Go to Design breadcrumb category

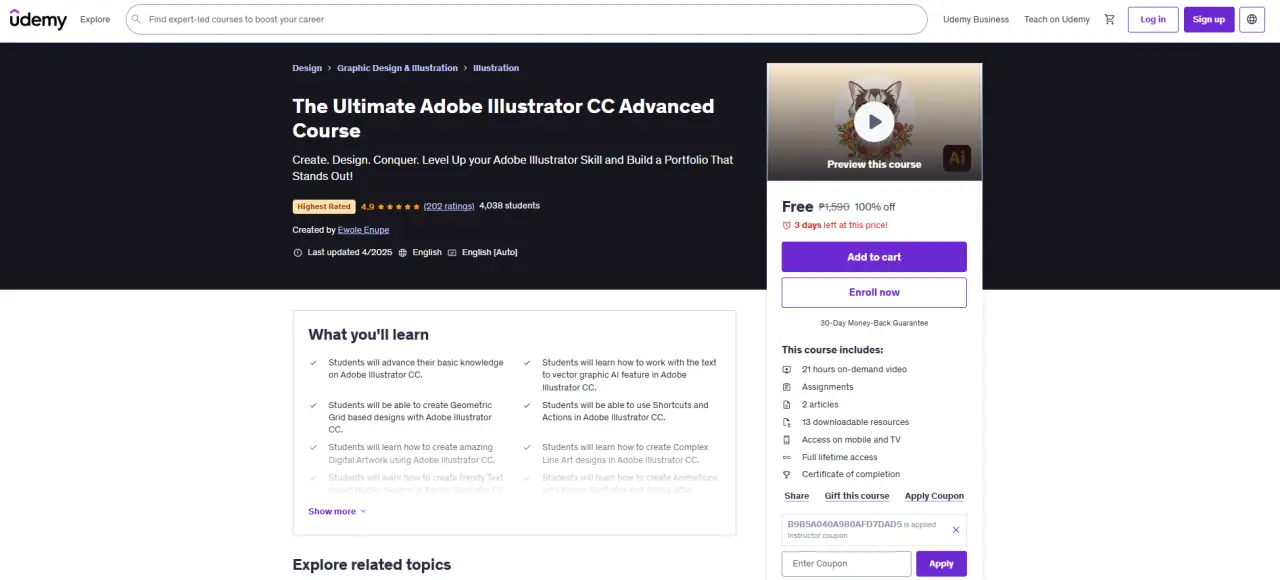pos(307,68)
